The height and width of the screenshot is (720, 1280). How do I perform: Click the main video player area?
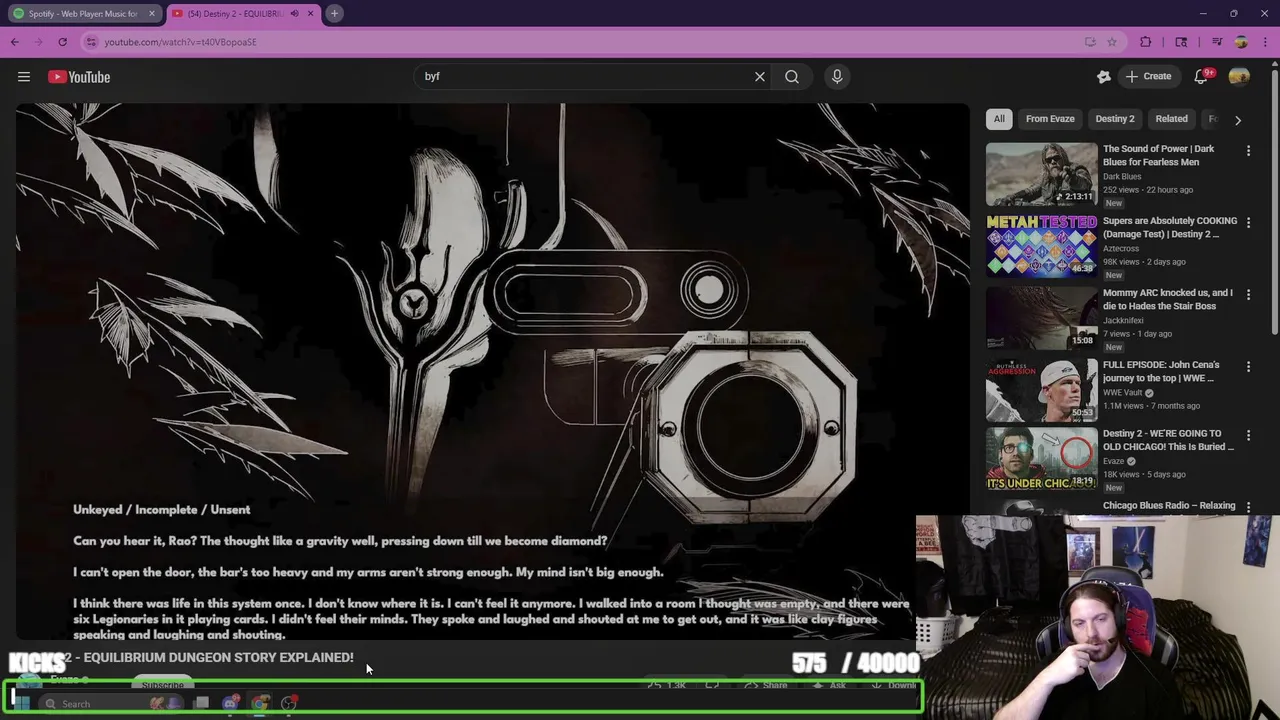pyautogui.click(x=492, y=372)
